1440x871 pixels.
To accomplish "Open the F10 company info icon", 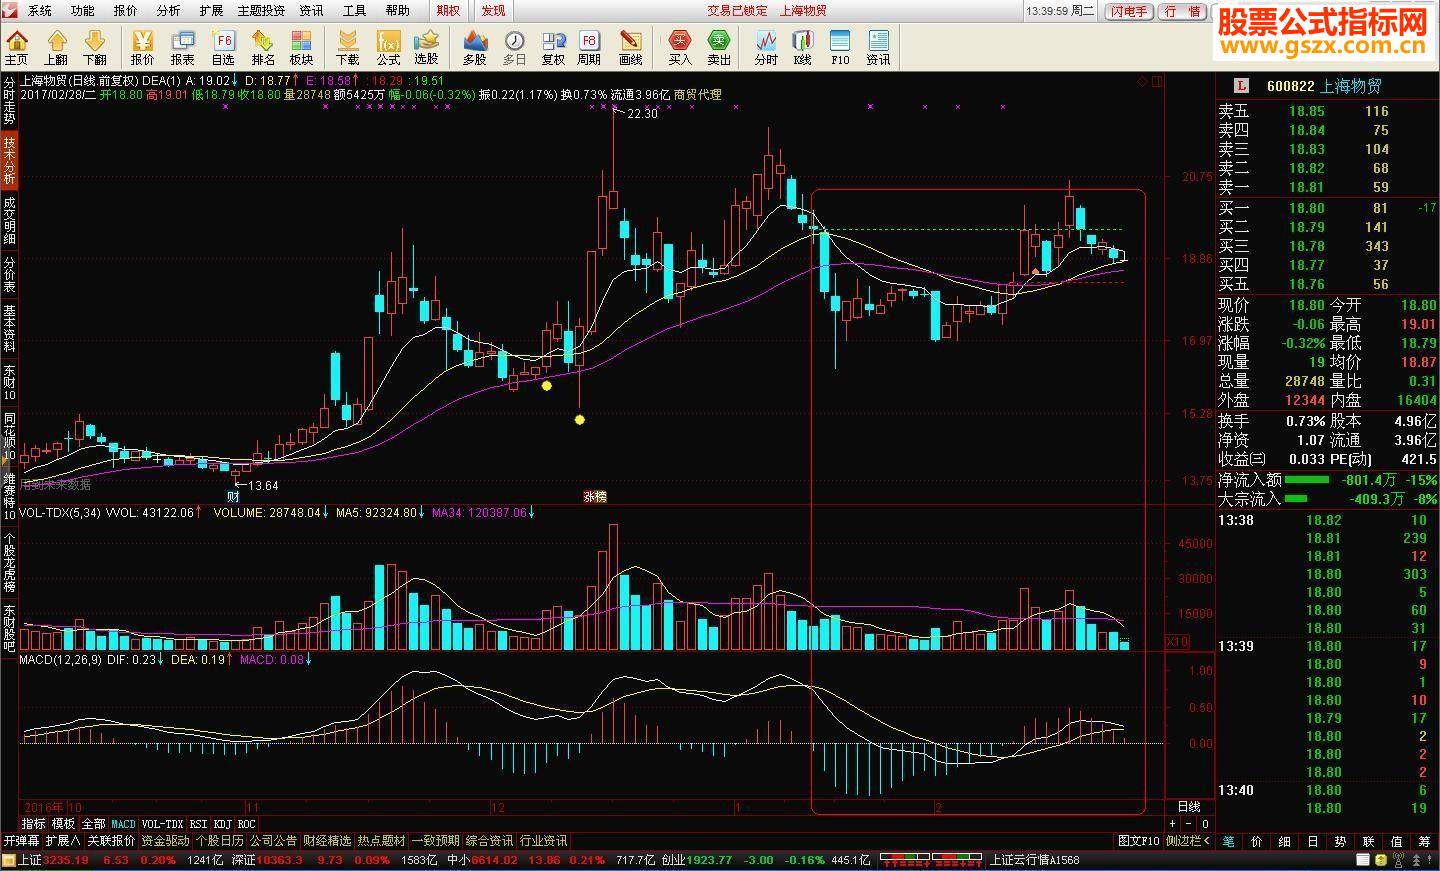I will (x=840, y=47).
